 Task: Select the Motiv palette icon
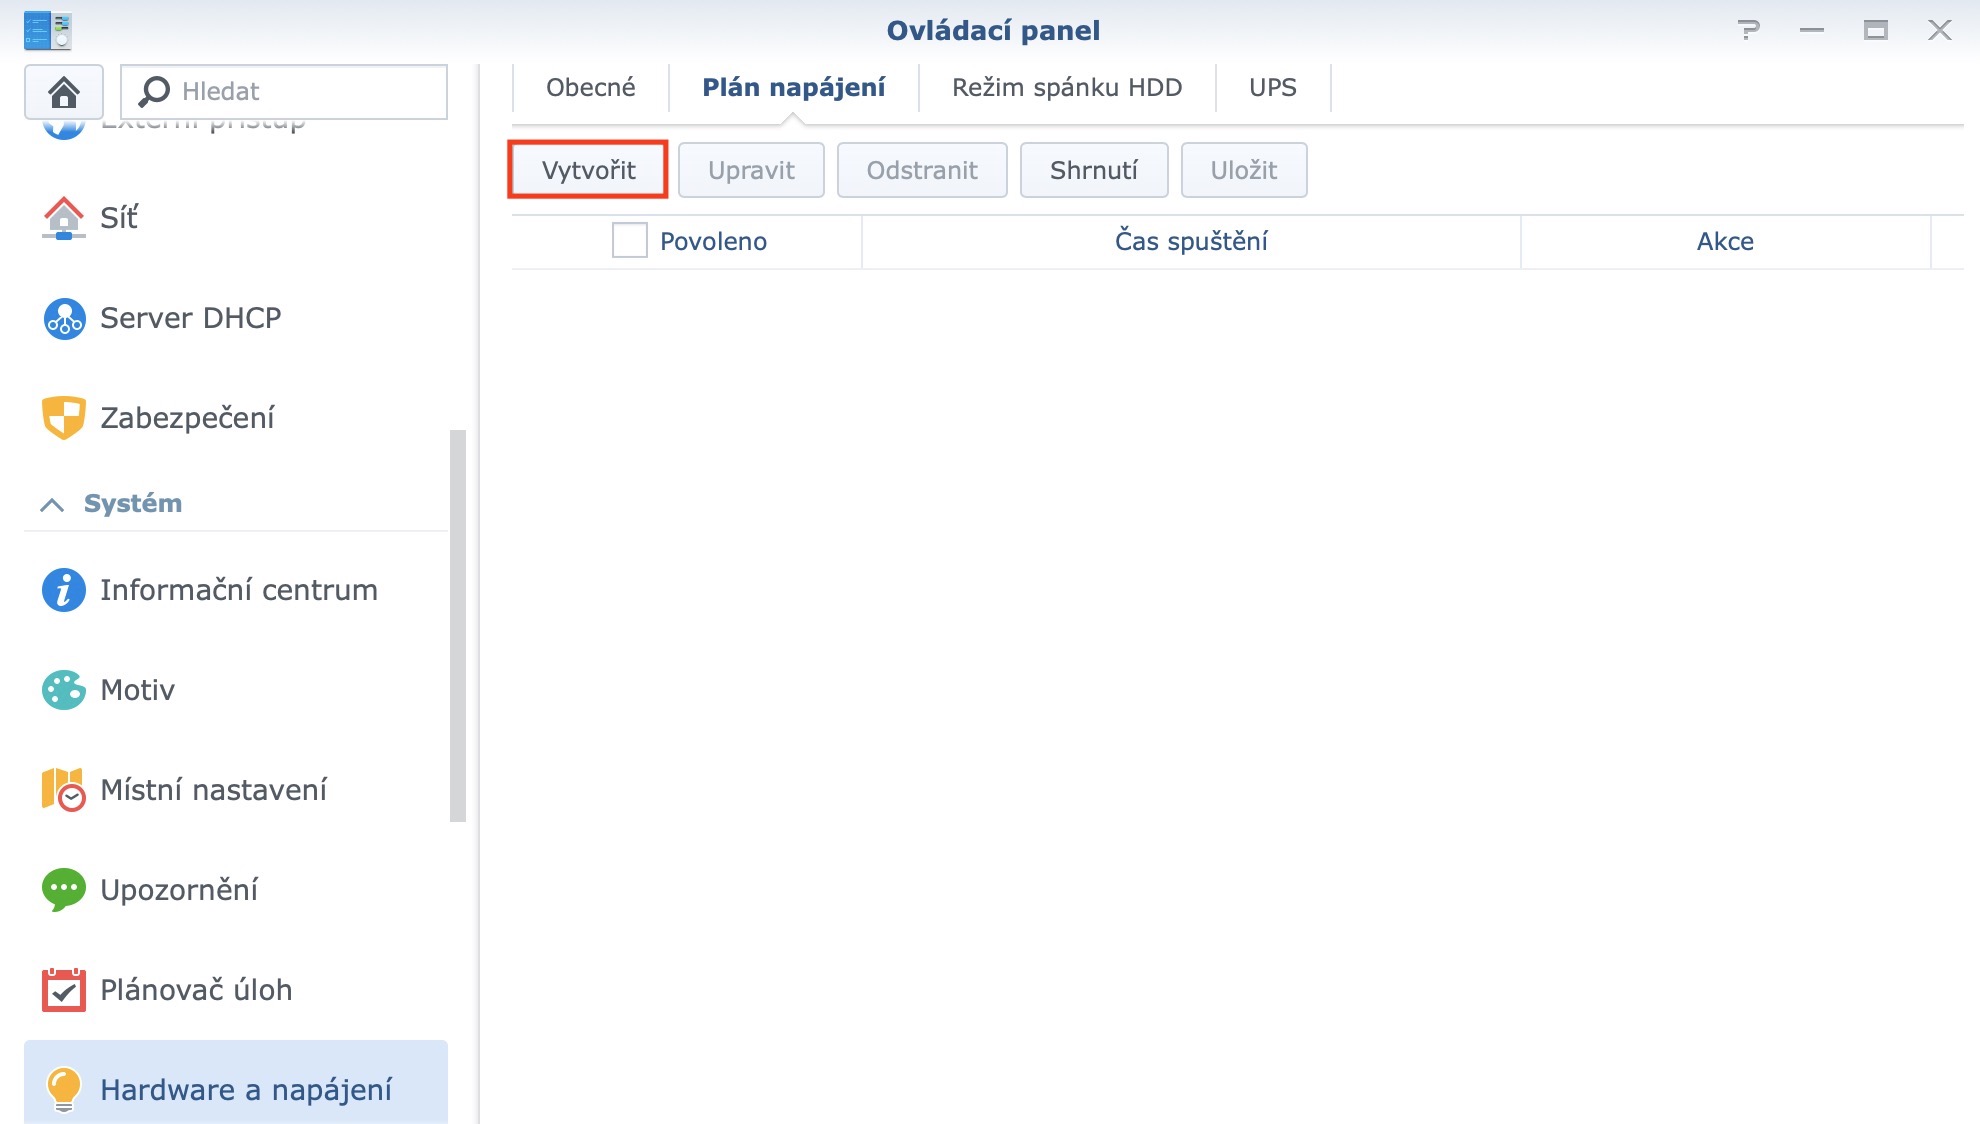pos(63,690)
